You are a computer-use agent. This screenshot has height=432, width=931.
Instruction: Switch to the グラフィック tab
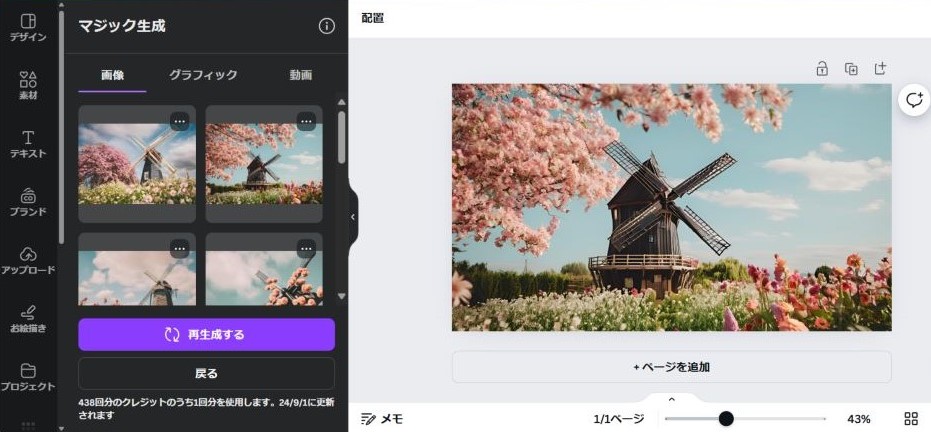(x=203, y=75)
